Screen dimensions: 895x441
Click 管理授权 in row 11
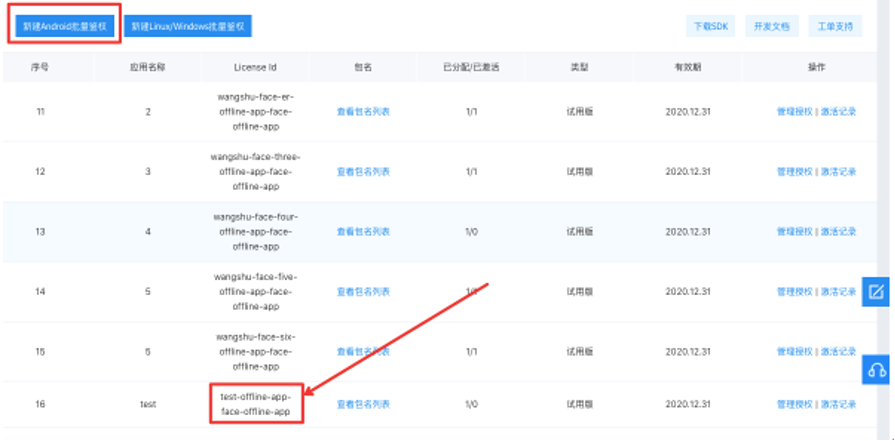click(x=795, y=112)
